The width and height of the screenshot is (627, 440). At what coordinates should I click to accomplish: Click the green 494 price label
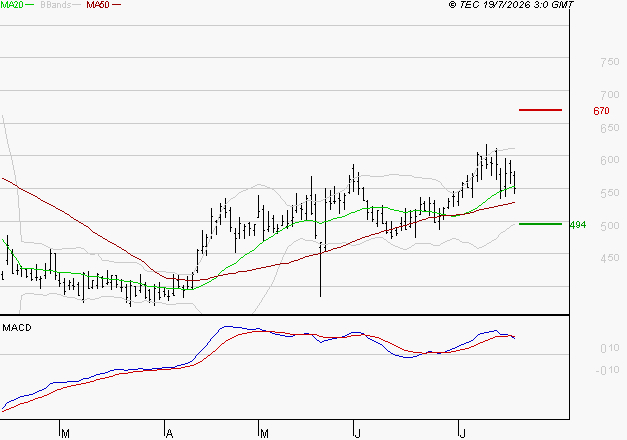[578, 225]
